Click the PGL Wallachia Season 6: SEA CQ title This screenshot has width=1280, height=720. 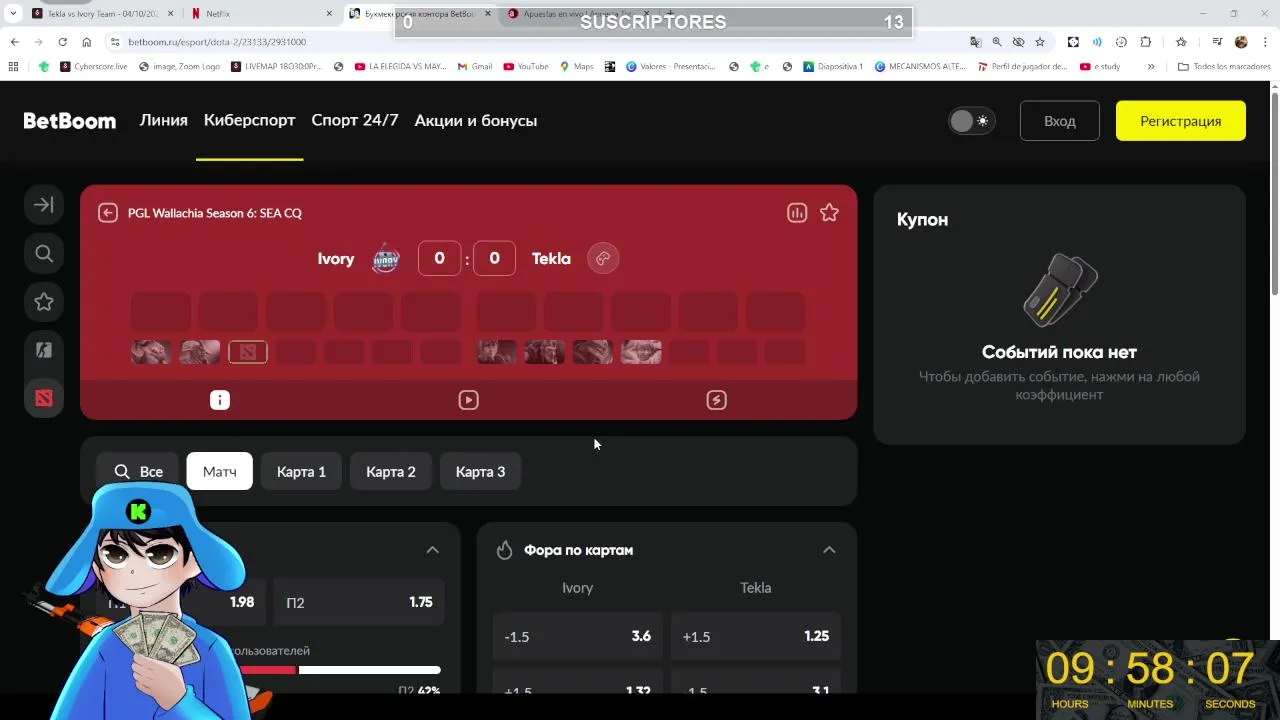click(215, 213)
